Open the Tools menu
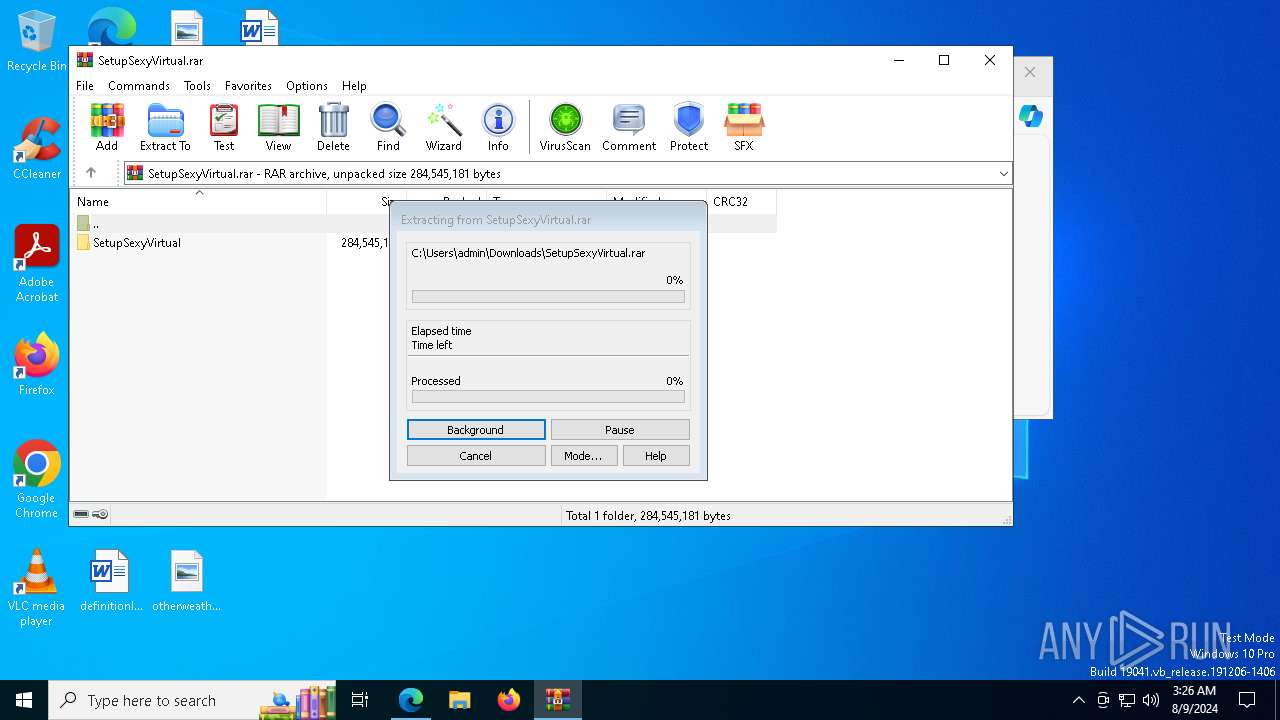Image resolution: width=1280 pixels, height=720 pixels. coord(197,86)
